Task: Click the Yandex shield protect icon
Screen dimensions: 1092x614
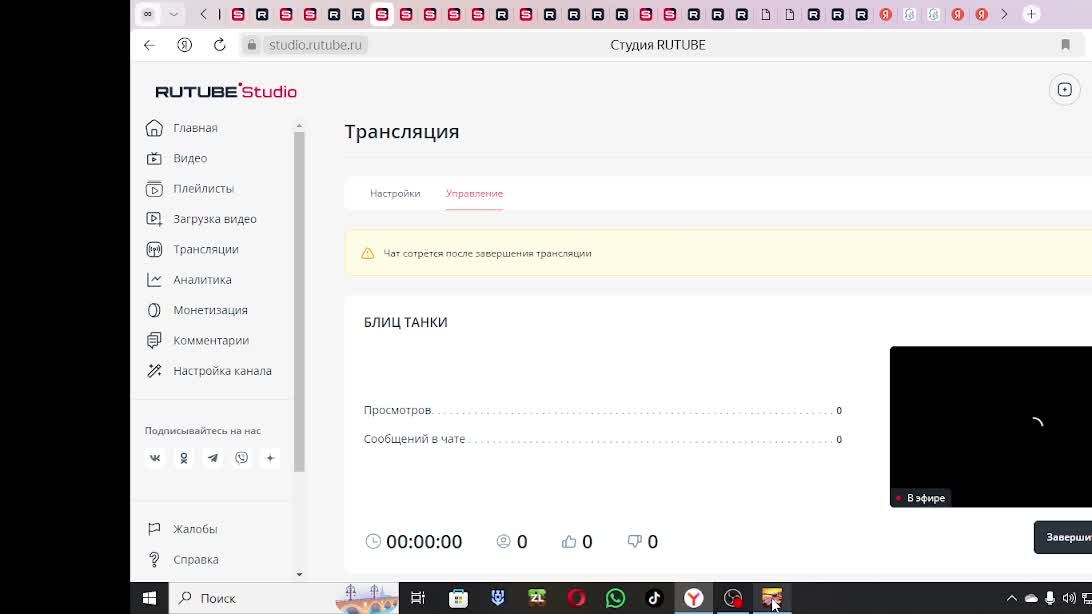Action: tap(185, 45)
